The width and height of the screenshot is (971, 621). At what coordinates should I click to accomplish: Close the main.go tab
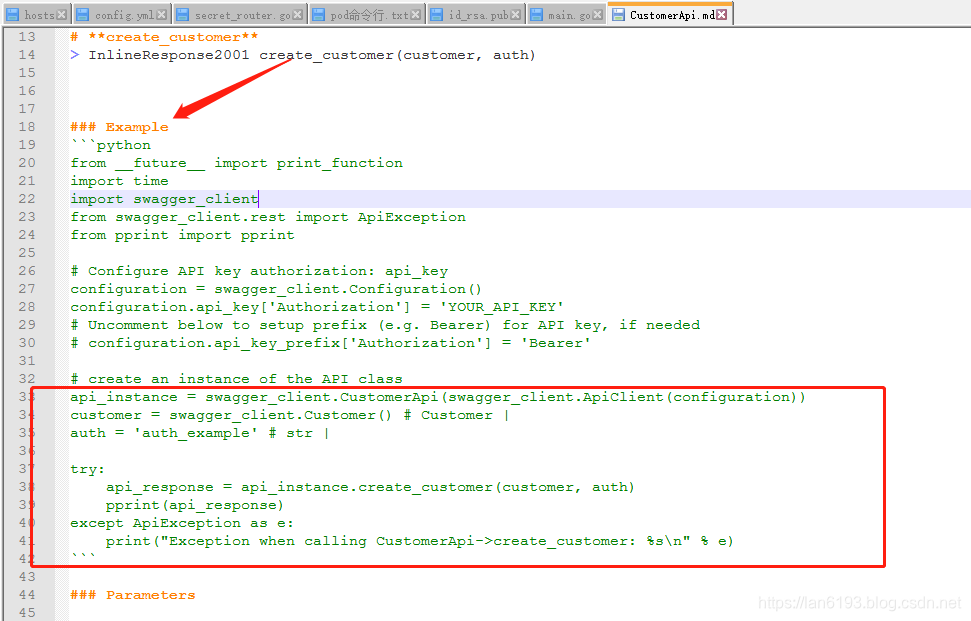(598, 15)
